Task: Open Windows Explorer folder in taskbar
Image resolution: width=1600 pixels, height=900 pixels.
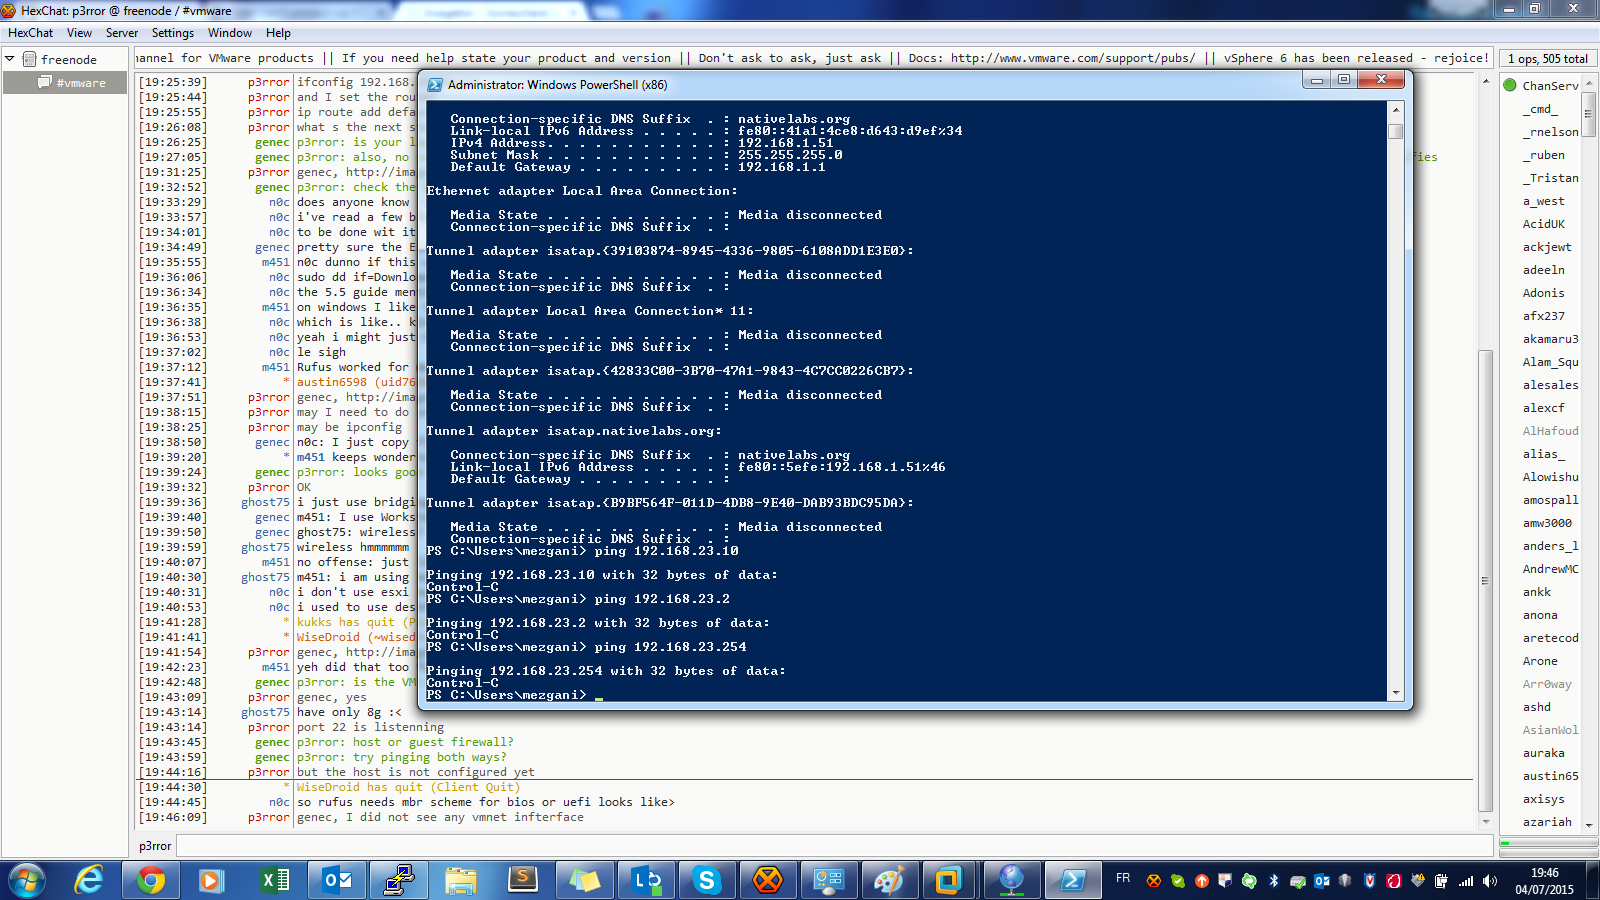Action: click(461, 880)
